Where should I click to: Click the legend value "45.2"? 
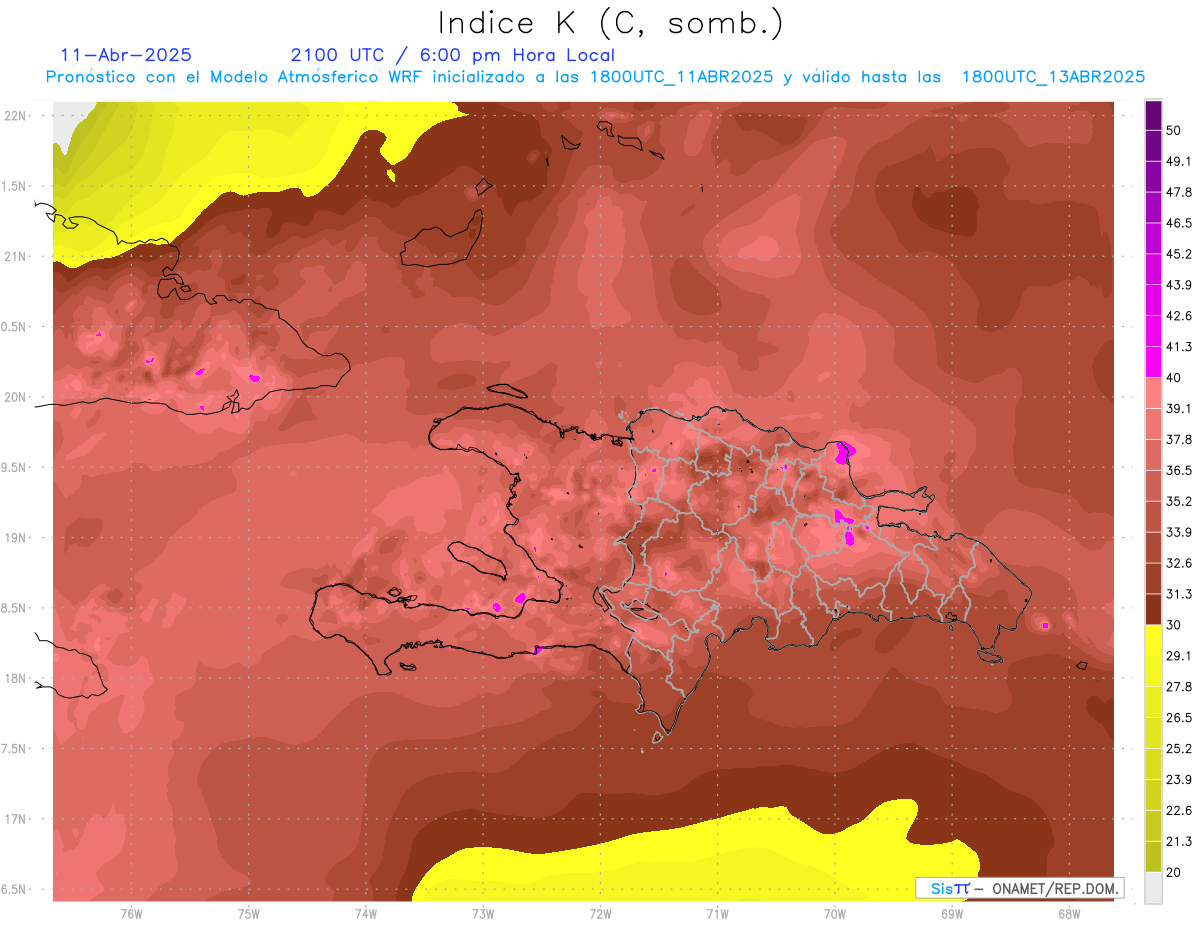1178,254
